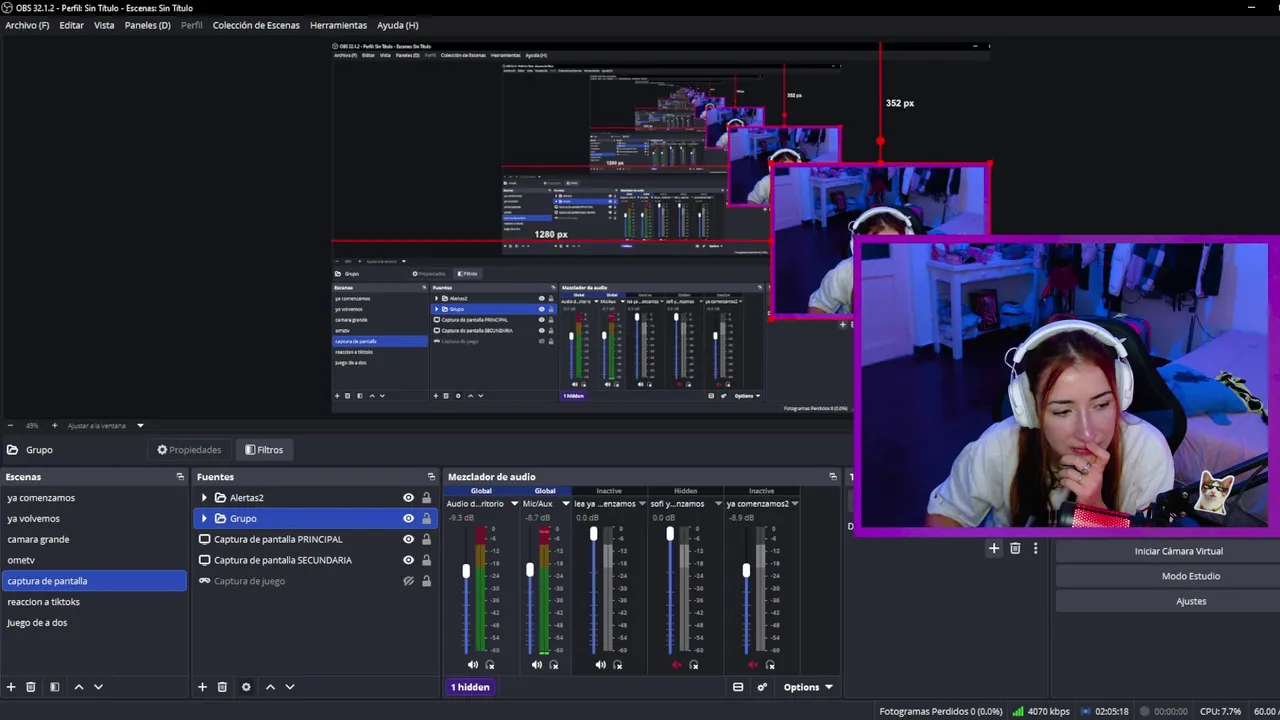Open the Herramientas menu
The width and height of the screenshot is (1280, 720).
click(338, 25)
